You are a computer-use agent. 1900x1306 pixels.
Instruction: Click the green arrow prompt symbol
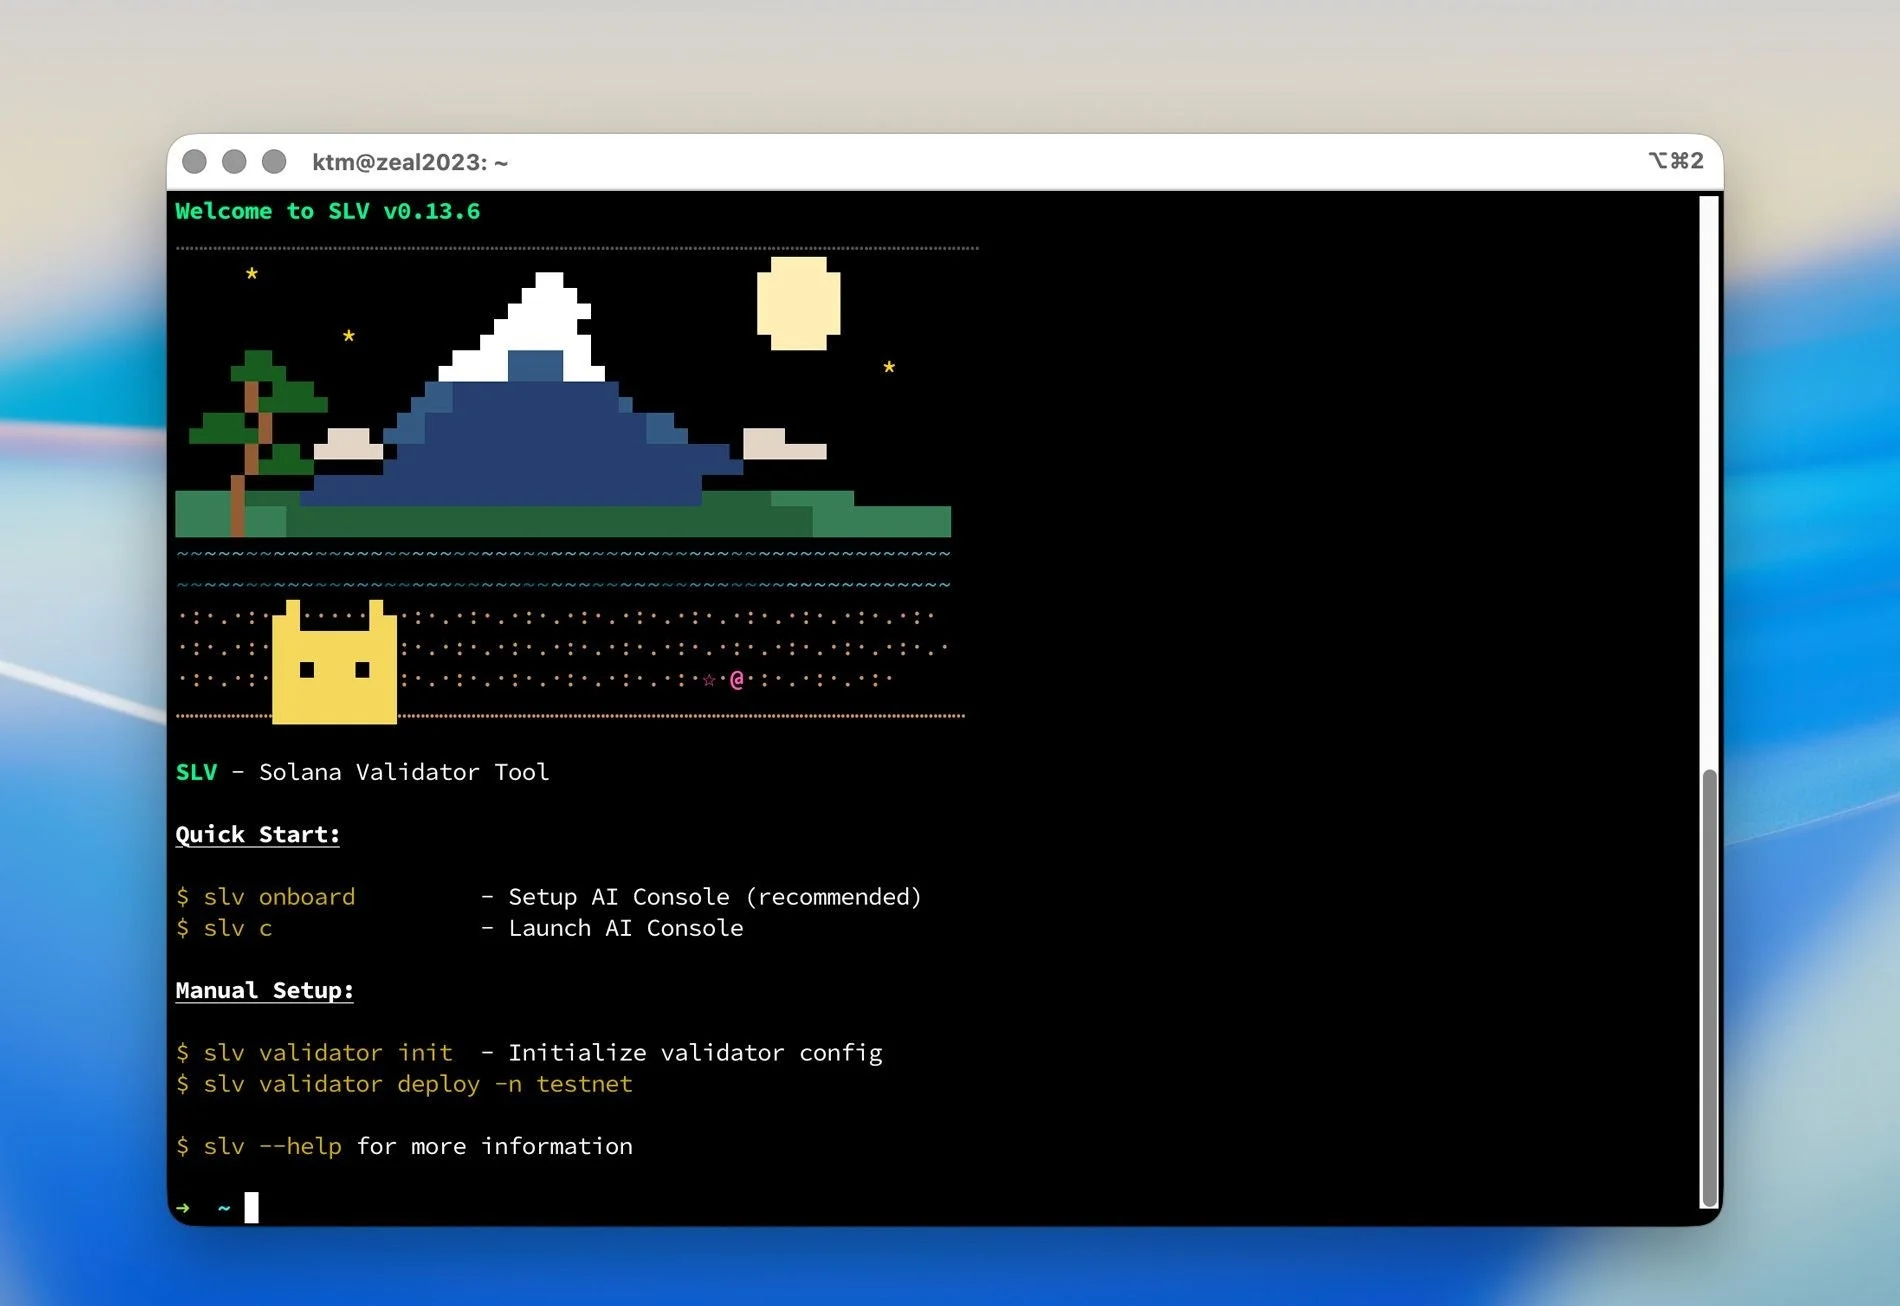click(184, 1207)
